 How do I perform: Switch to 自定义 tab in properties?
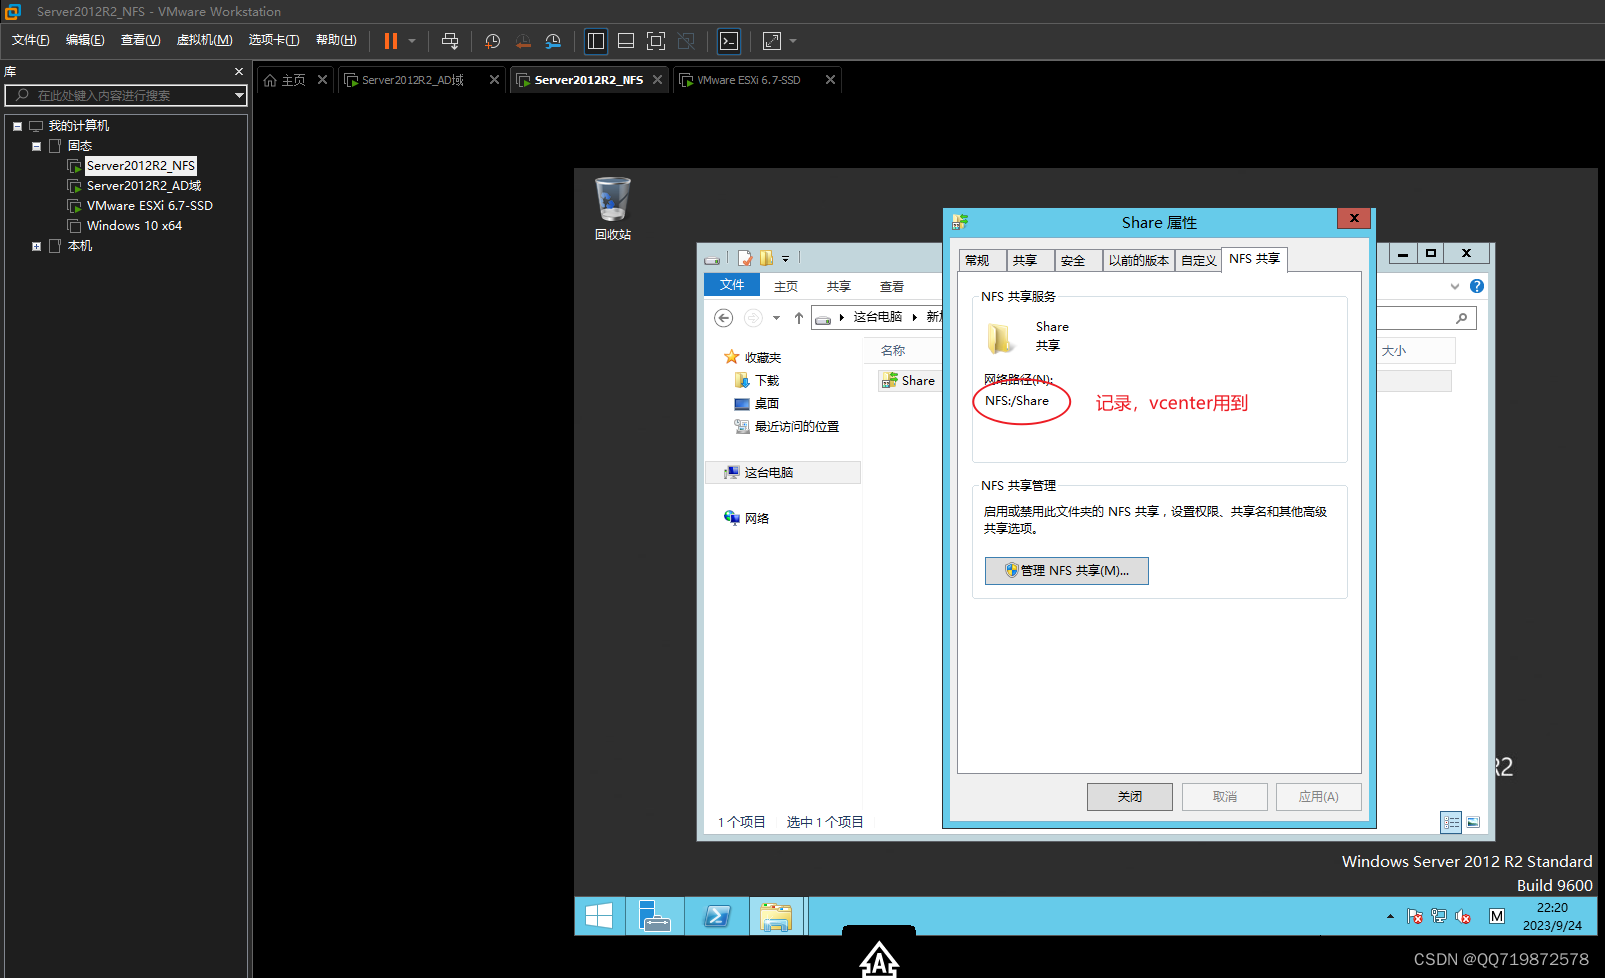pyautogui.click(x=1198, y=260)
